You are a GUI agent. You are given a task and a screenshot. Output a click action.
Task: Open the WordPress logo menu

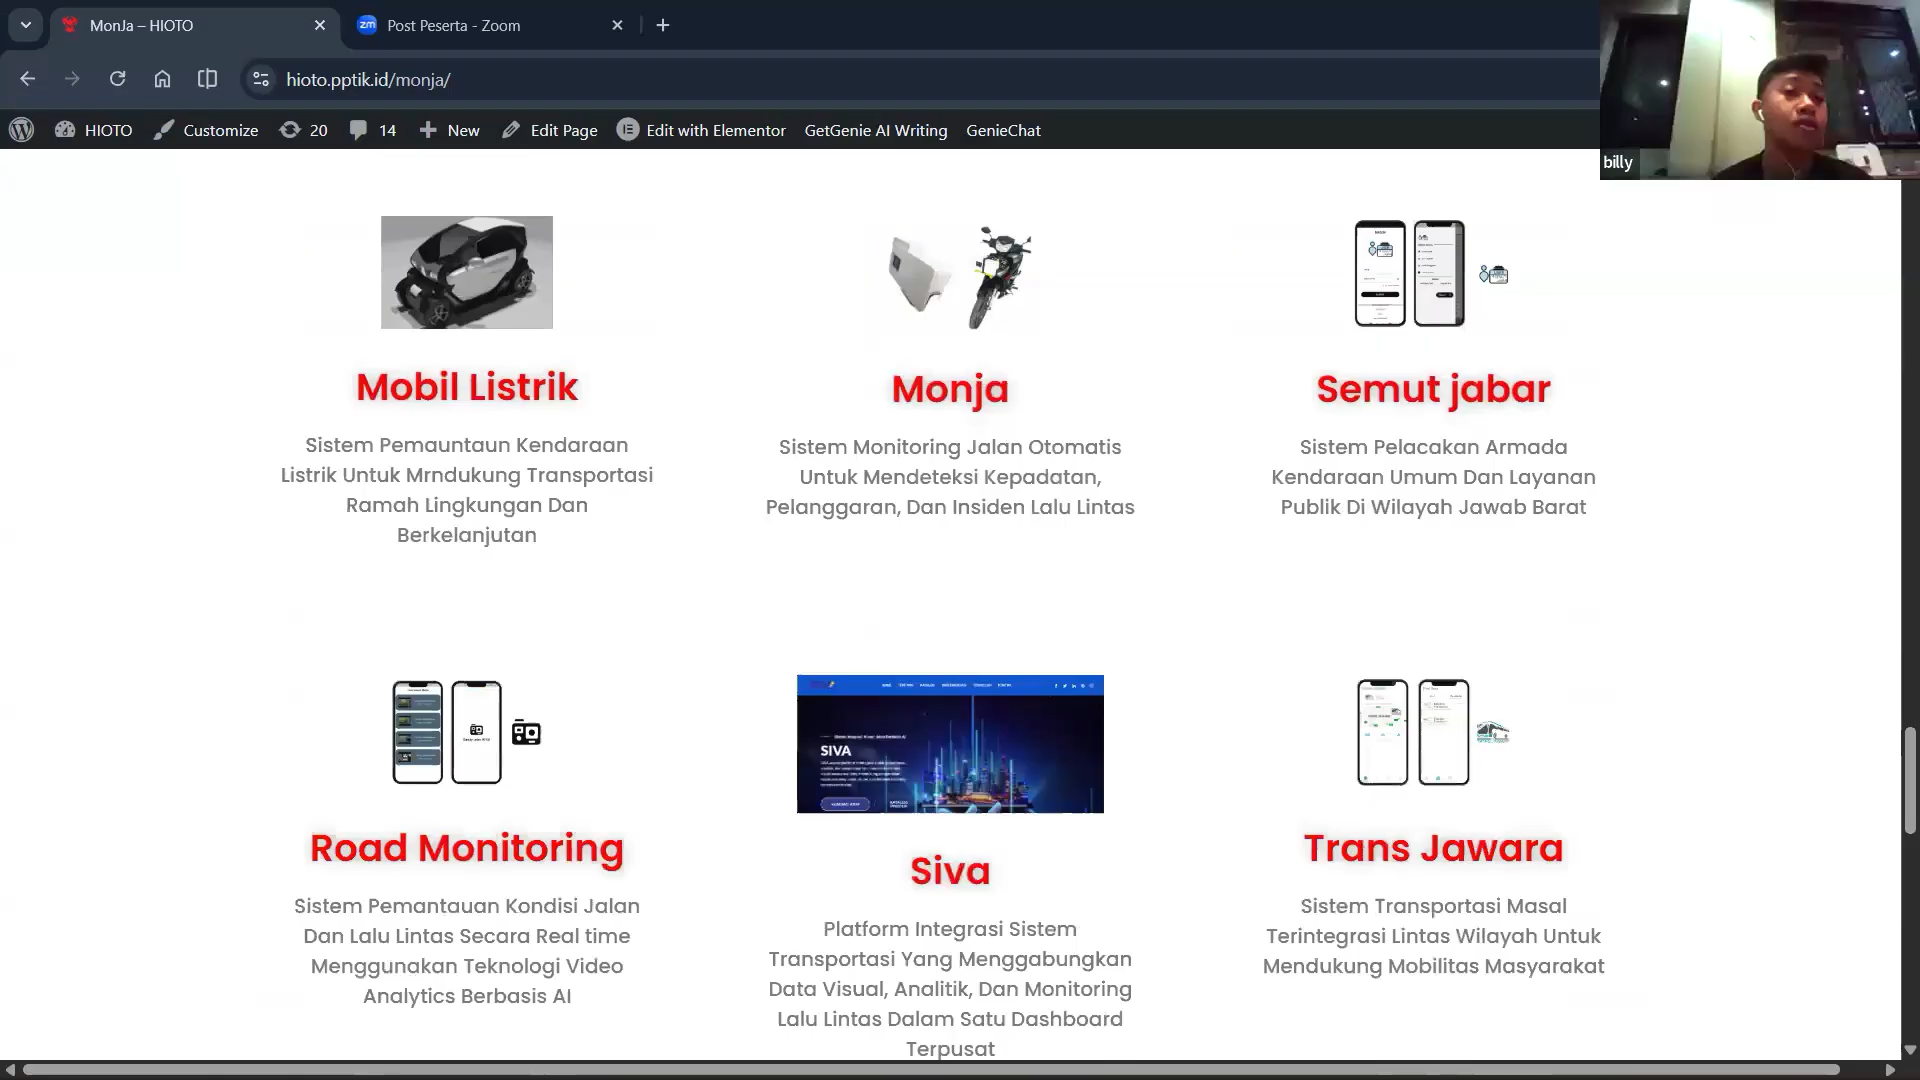pyautogui.click(x=21, y=130)
